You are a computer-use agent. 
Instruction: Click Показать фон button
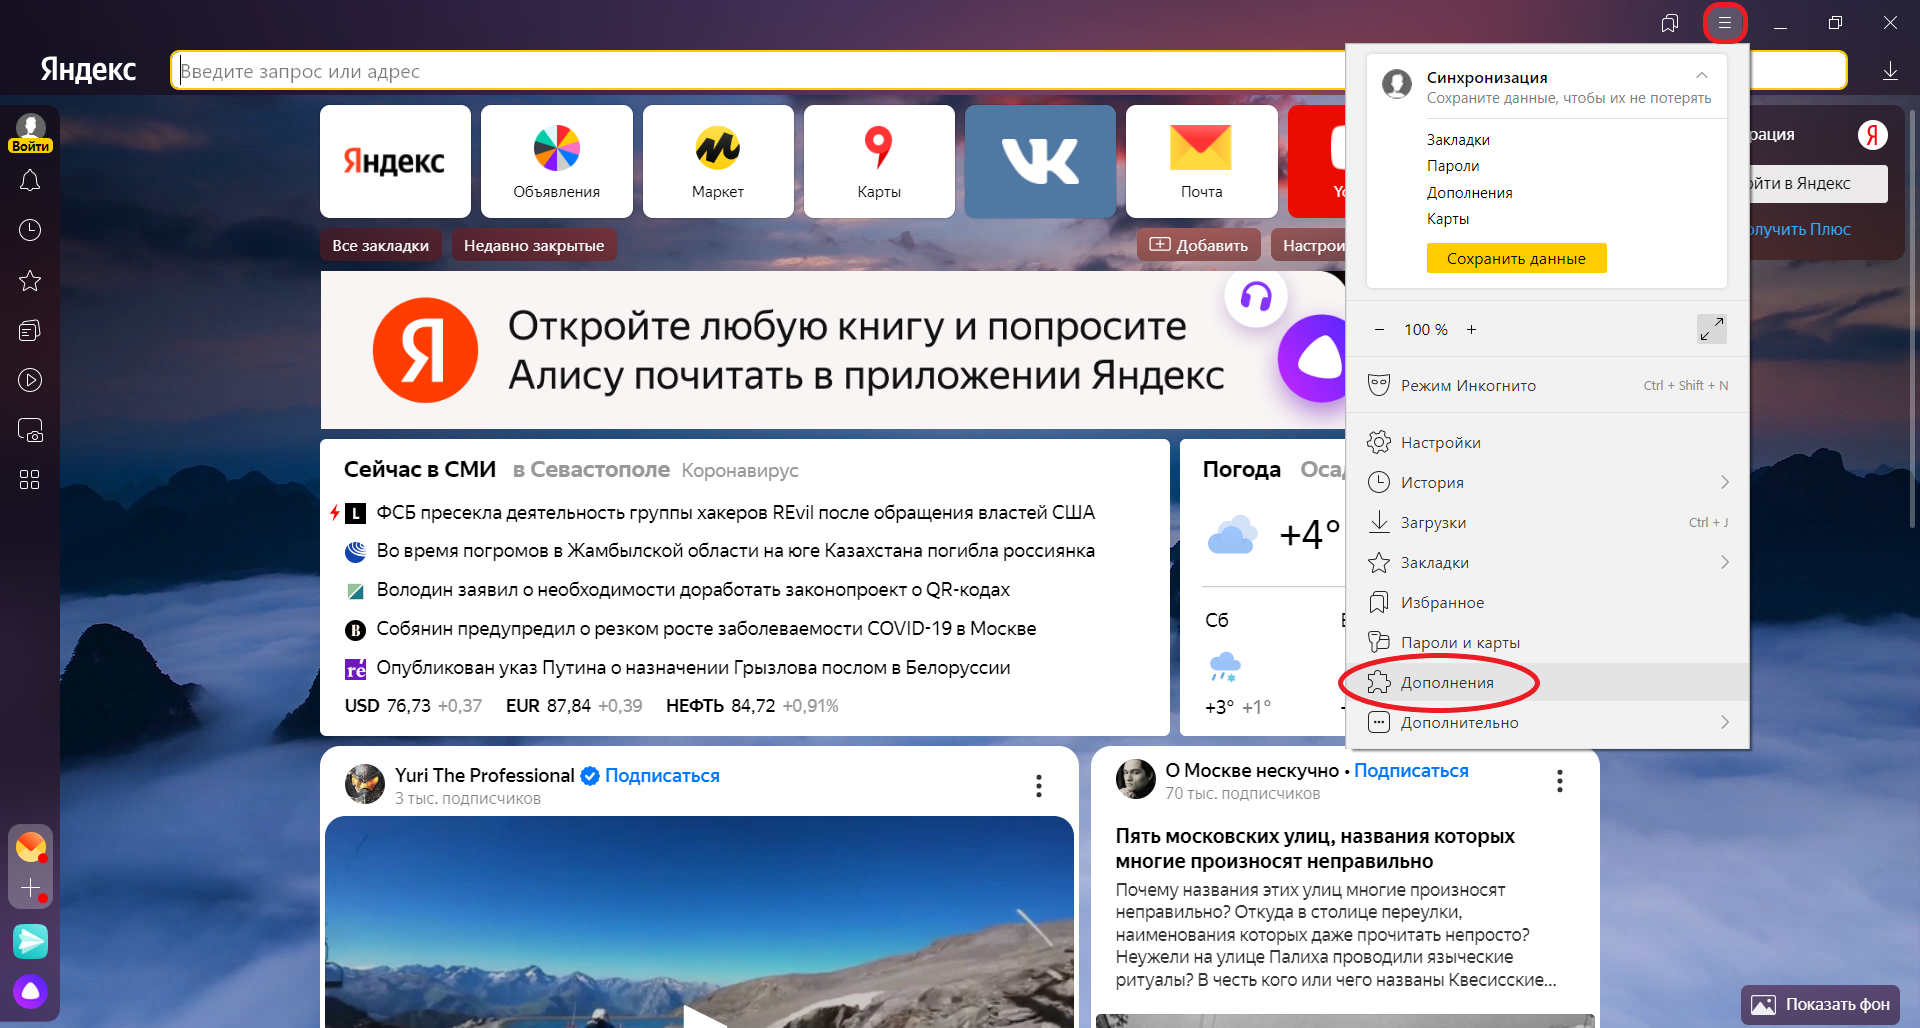click(1820, 1004)
